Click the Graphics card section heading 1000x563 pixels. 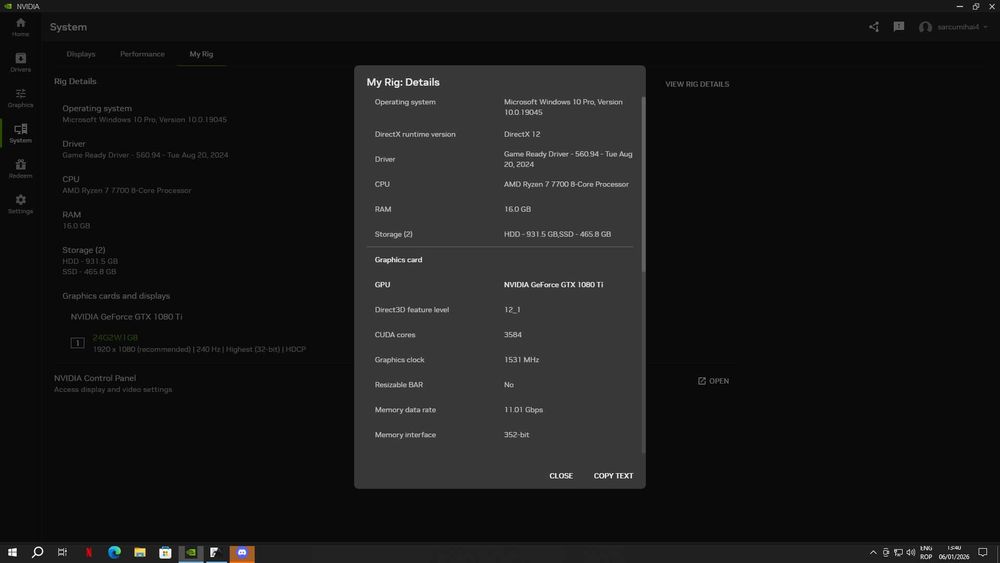[399, 260]
